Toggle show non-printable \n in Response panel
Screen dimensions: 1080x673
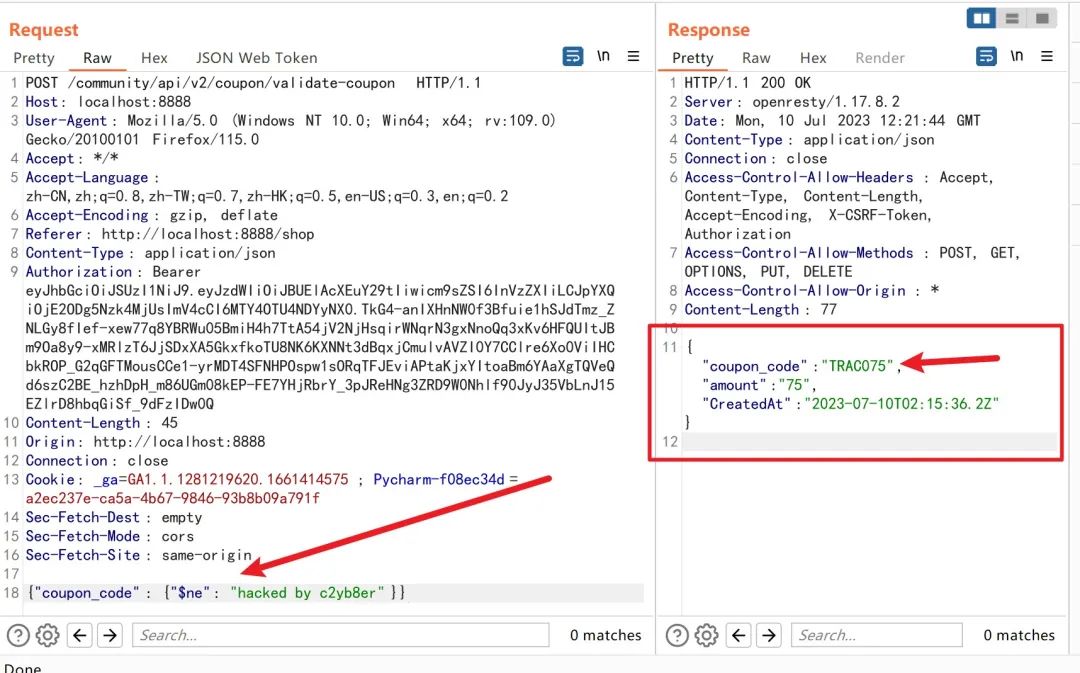click(1017, 56)
